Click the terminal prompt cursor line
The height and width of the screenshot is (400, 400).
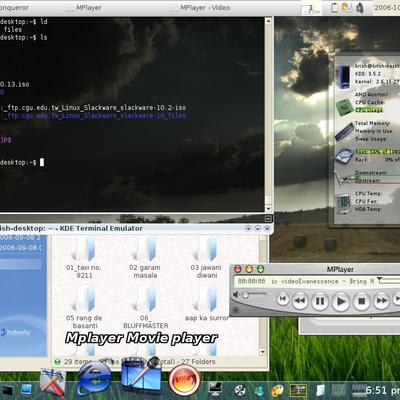click(x=22, y=162)
